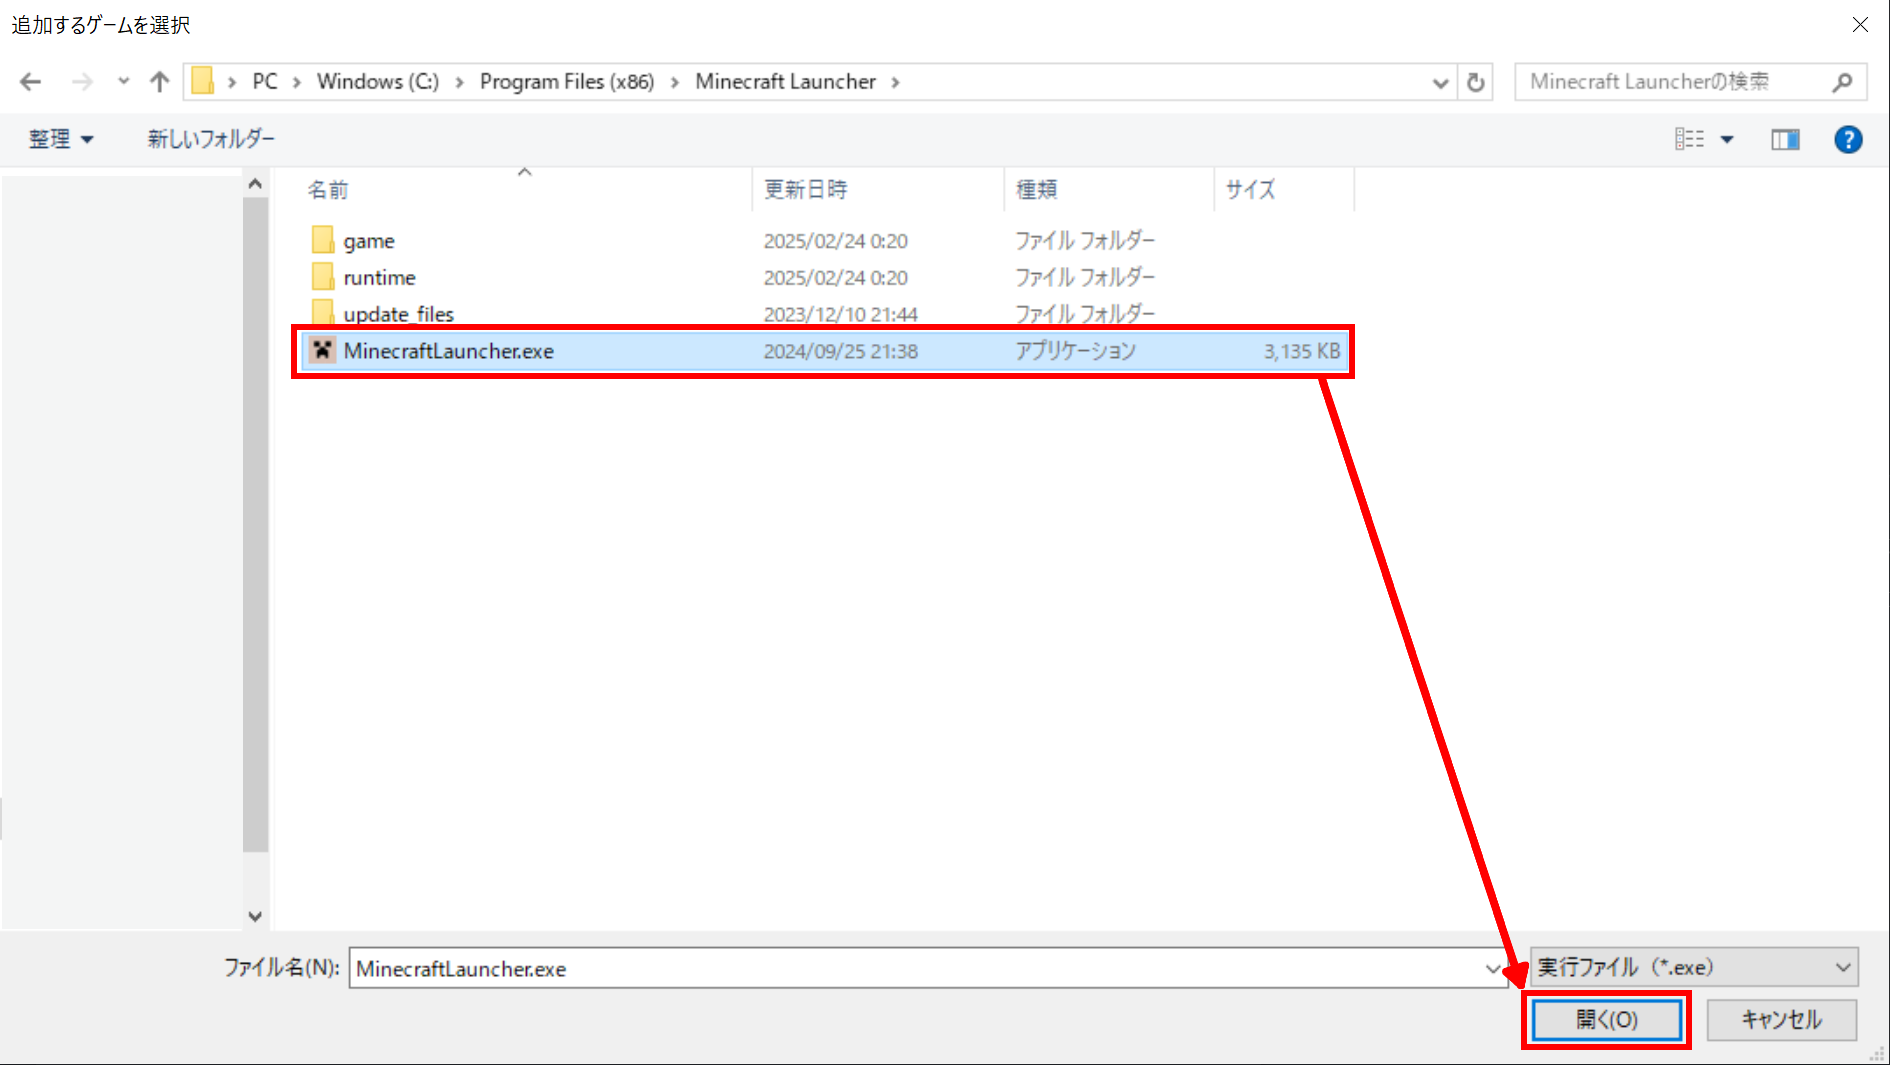Click the update_files folder icon
Screen dimensions: 1890x1065
322,313
